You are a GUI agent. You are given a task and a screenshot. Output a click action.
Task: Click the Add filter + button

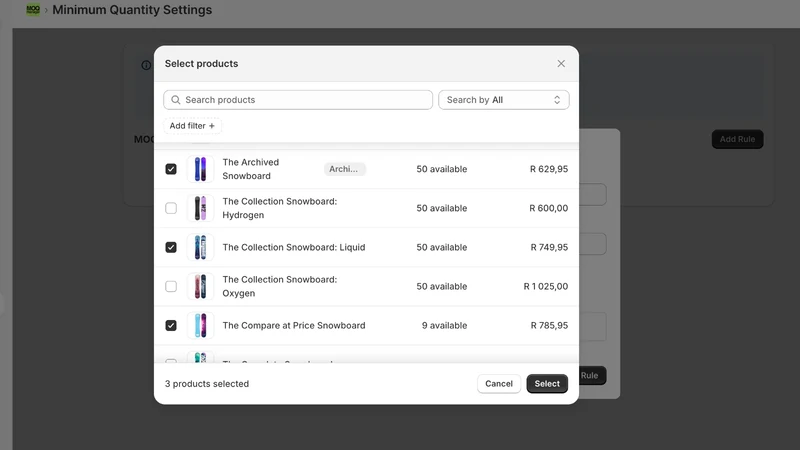192,126
